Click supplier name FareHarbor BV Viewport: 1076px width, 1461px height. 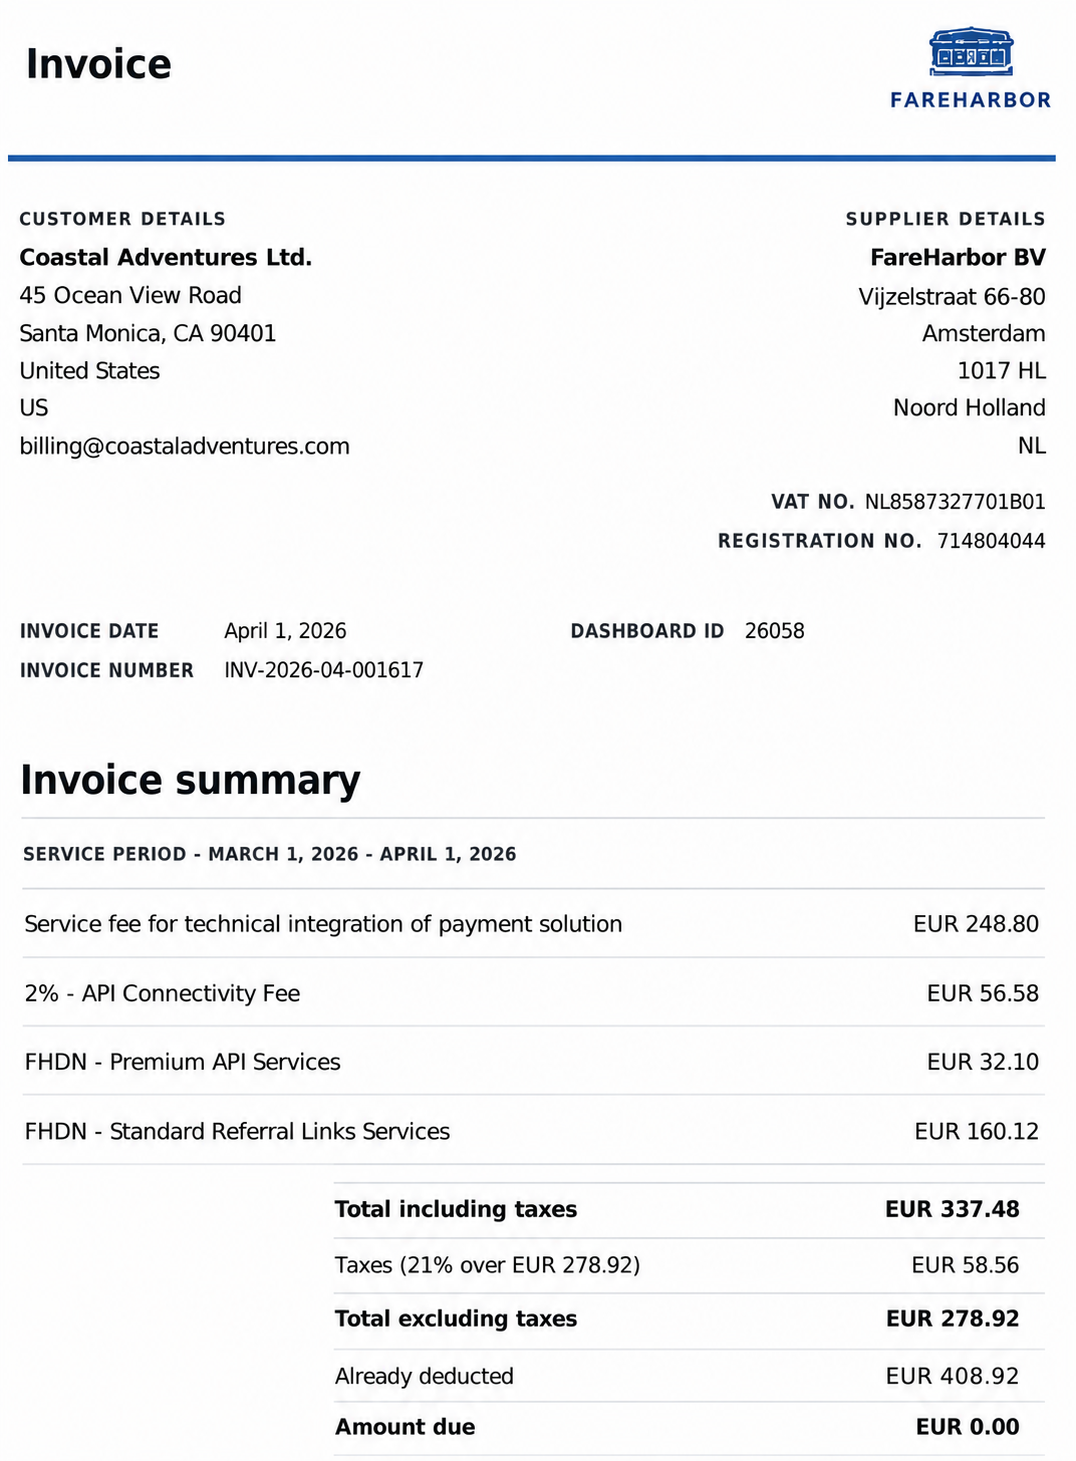coord(958,257)
